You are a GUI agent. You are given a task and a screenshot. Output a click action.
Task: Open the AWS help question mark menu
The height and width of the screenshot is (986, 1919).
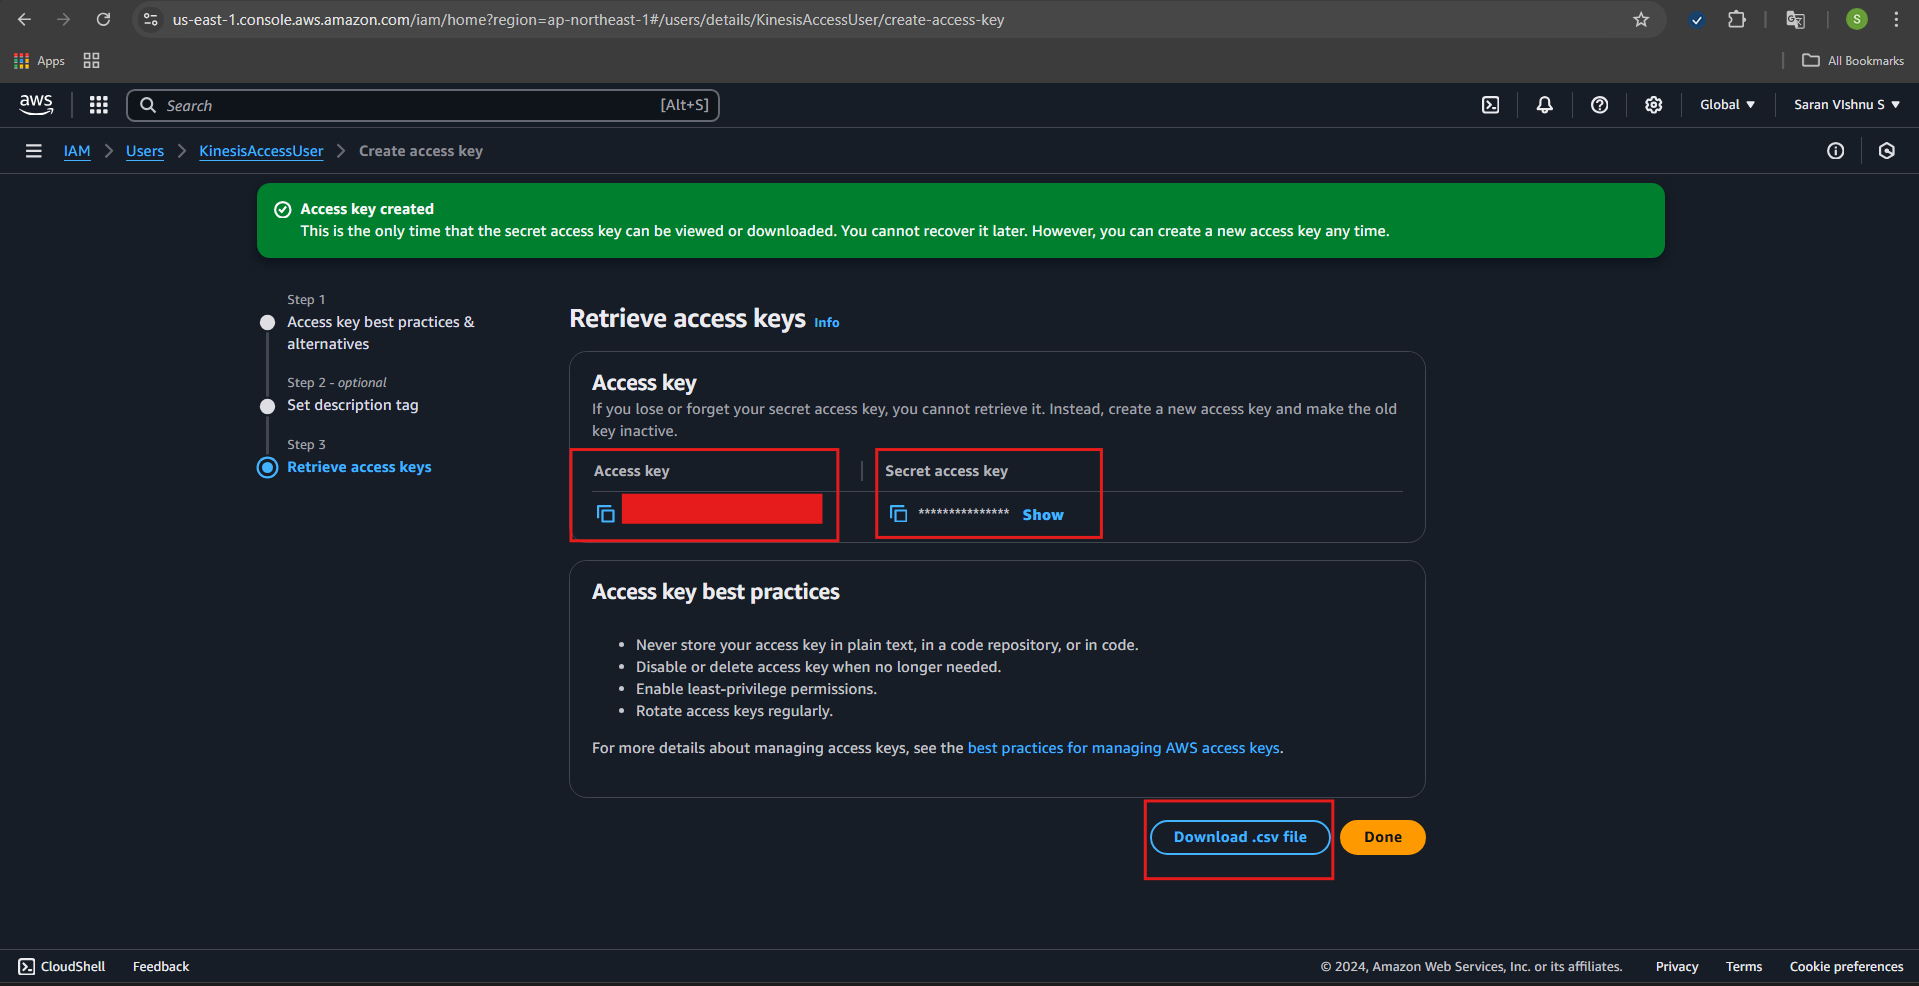1599,105
